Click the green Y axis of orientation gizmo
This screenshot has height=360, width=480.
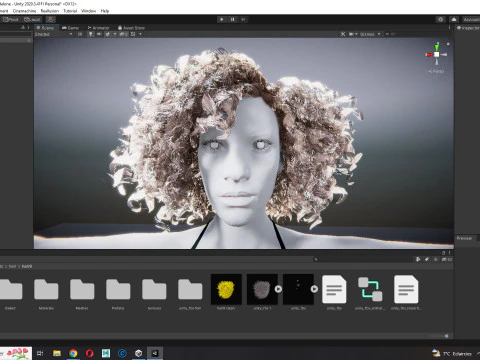pos(437,47)
